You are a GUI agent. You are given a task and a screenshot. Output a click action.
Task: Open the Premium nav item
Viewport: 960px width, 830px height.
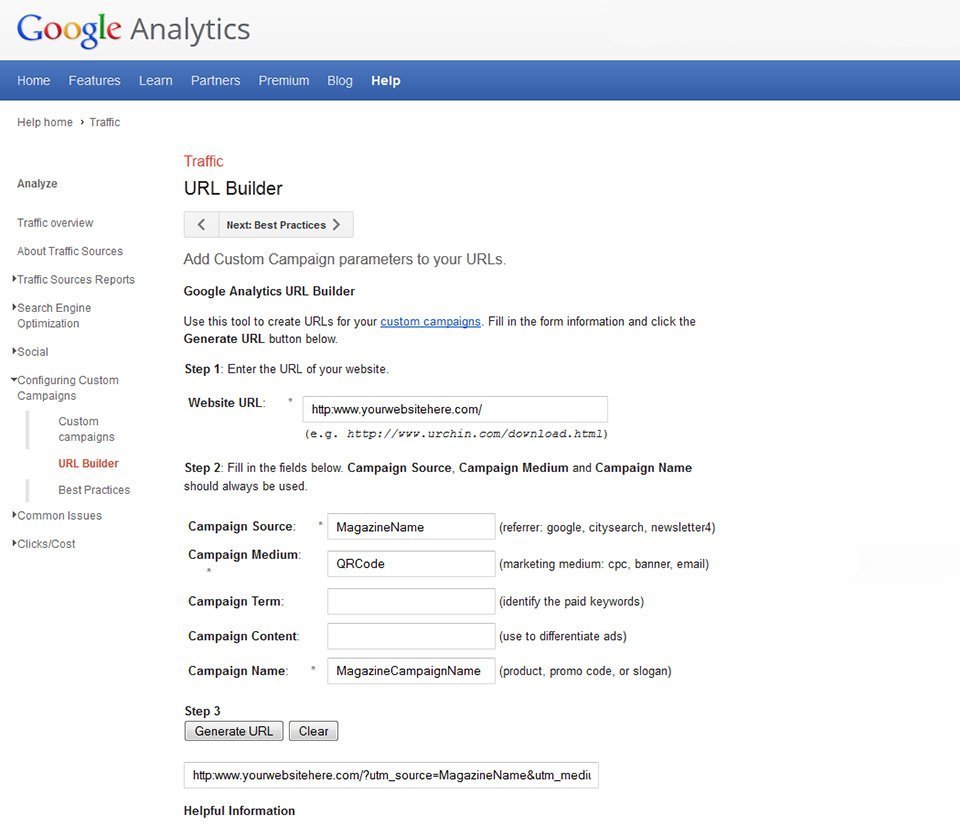coord(283,80)
